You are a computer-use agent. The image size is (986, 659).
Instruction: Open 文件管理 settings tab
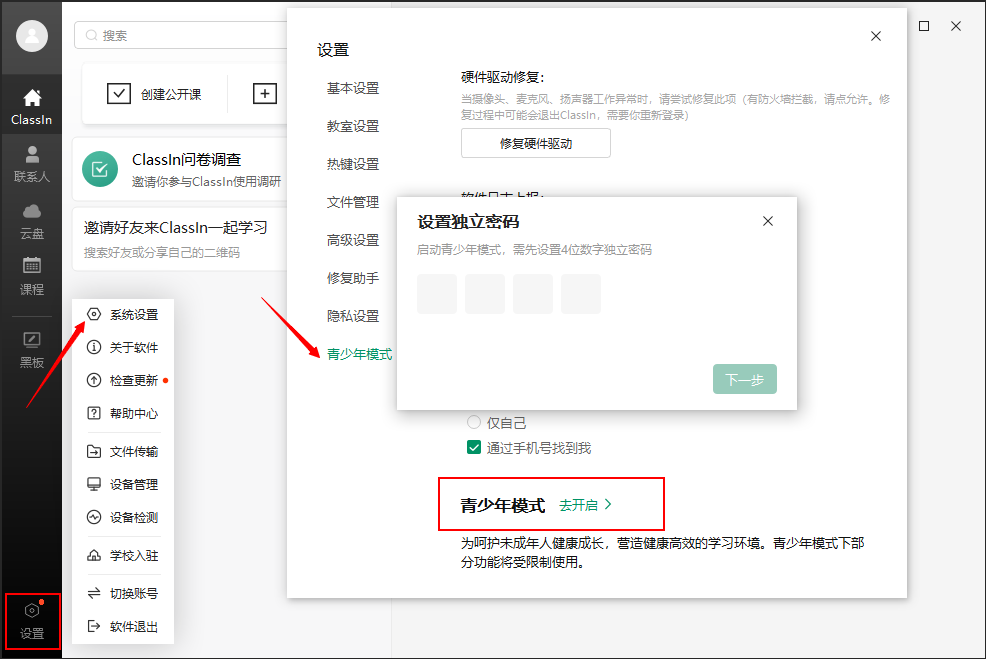pos(353,202)
